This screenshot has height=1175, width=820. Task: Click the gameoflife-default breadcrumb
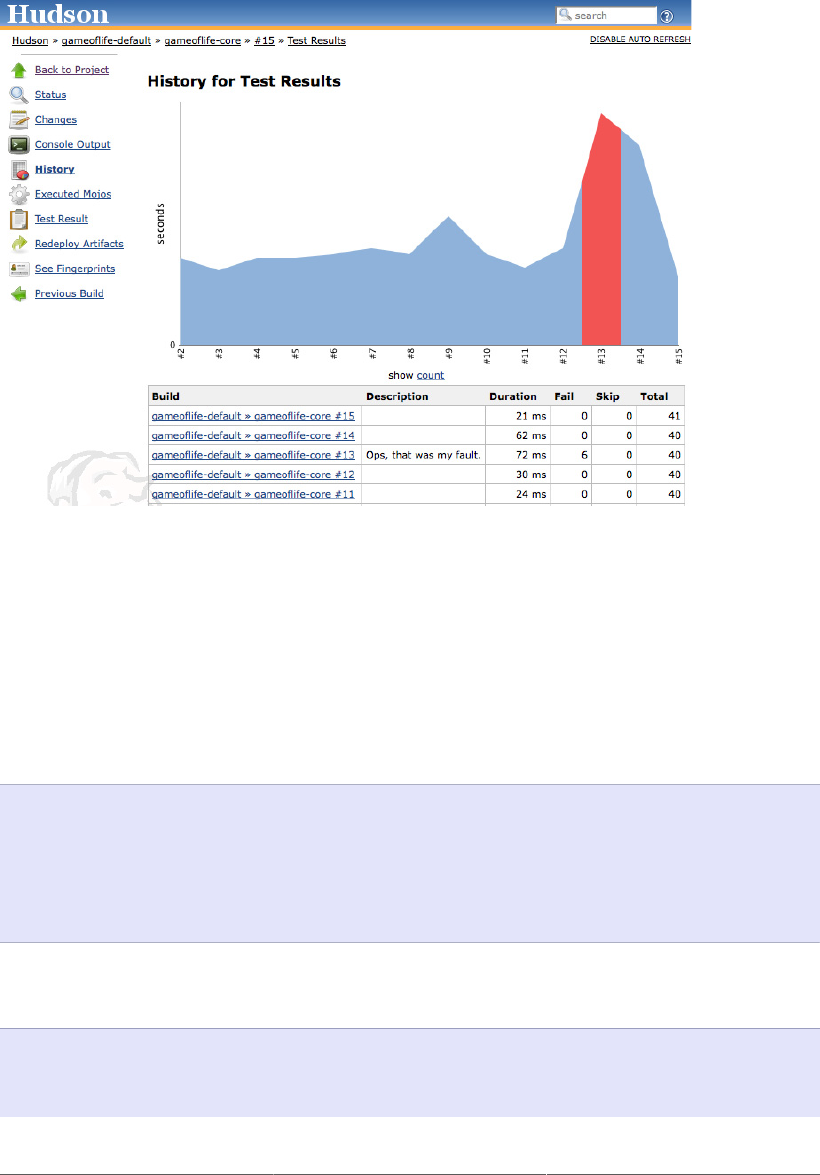point(106,40)
